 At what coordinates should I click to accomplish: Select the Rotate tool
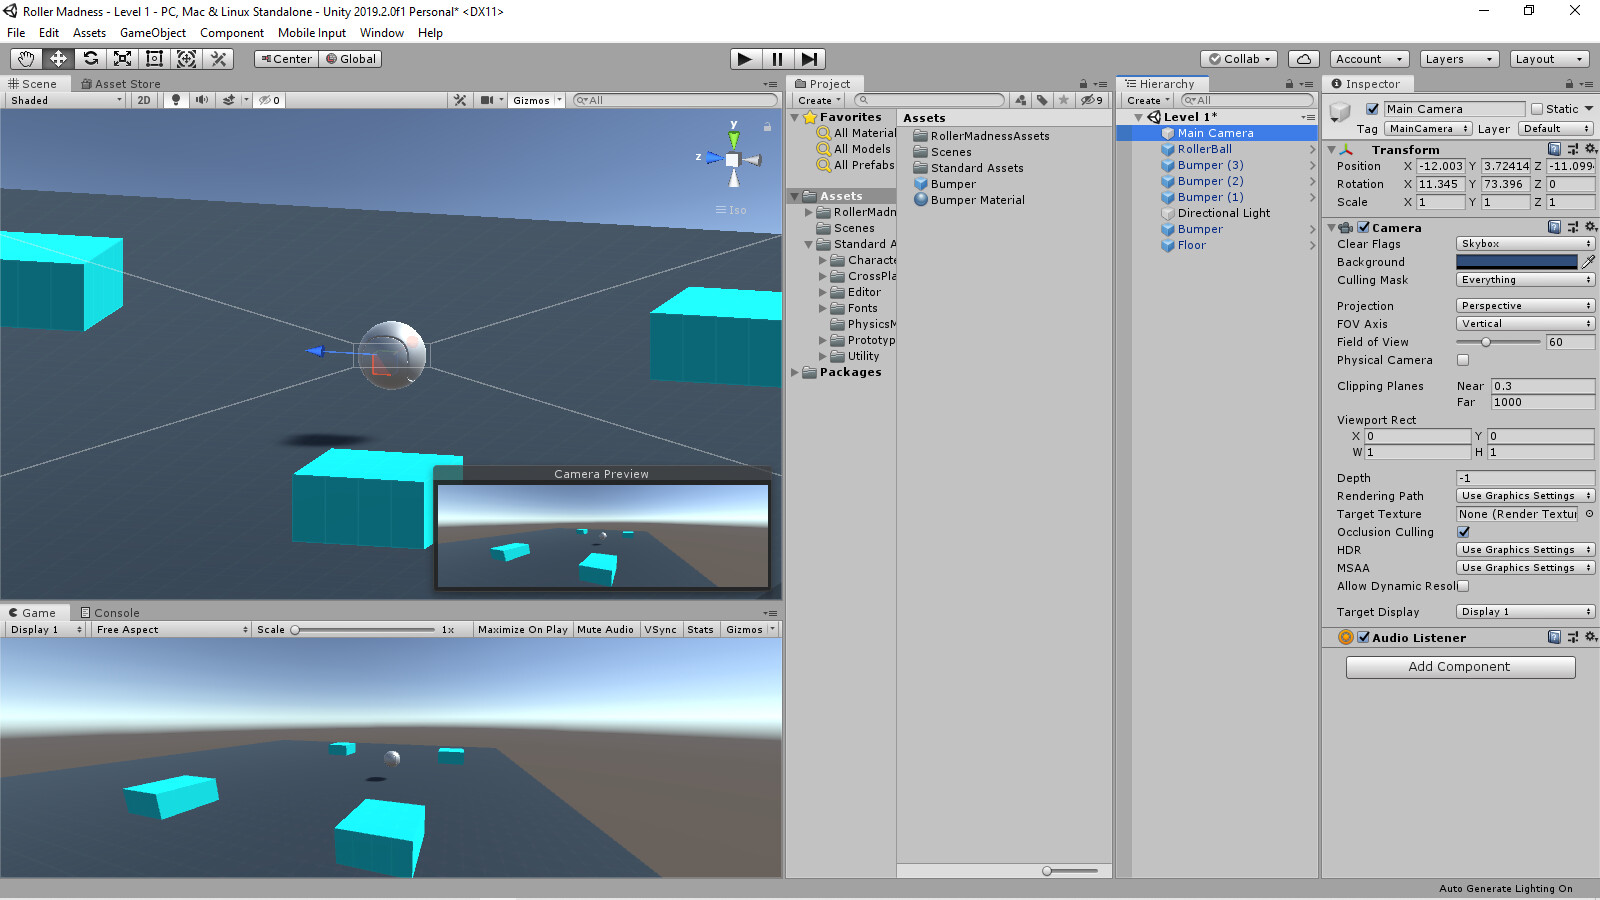pos(90,59)
